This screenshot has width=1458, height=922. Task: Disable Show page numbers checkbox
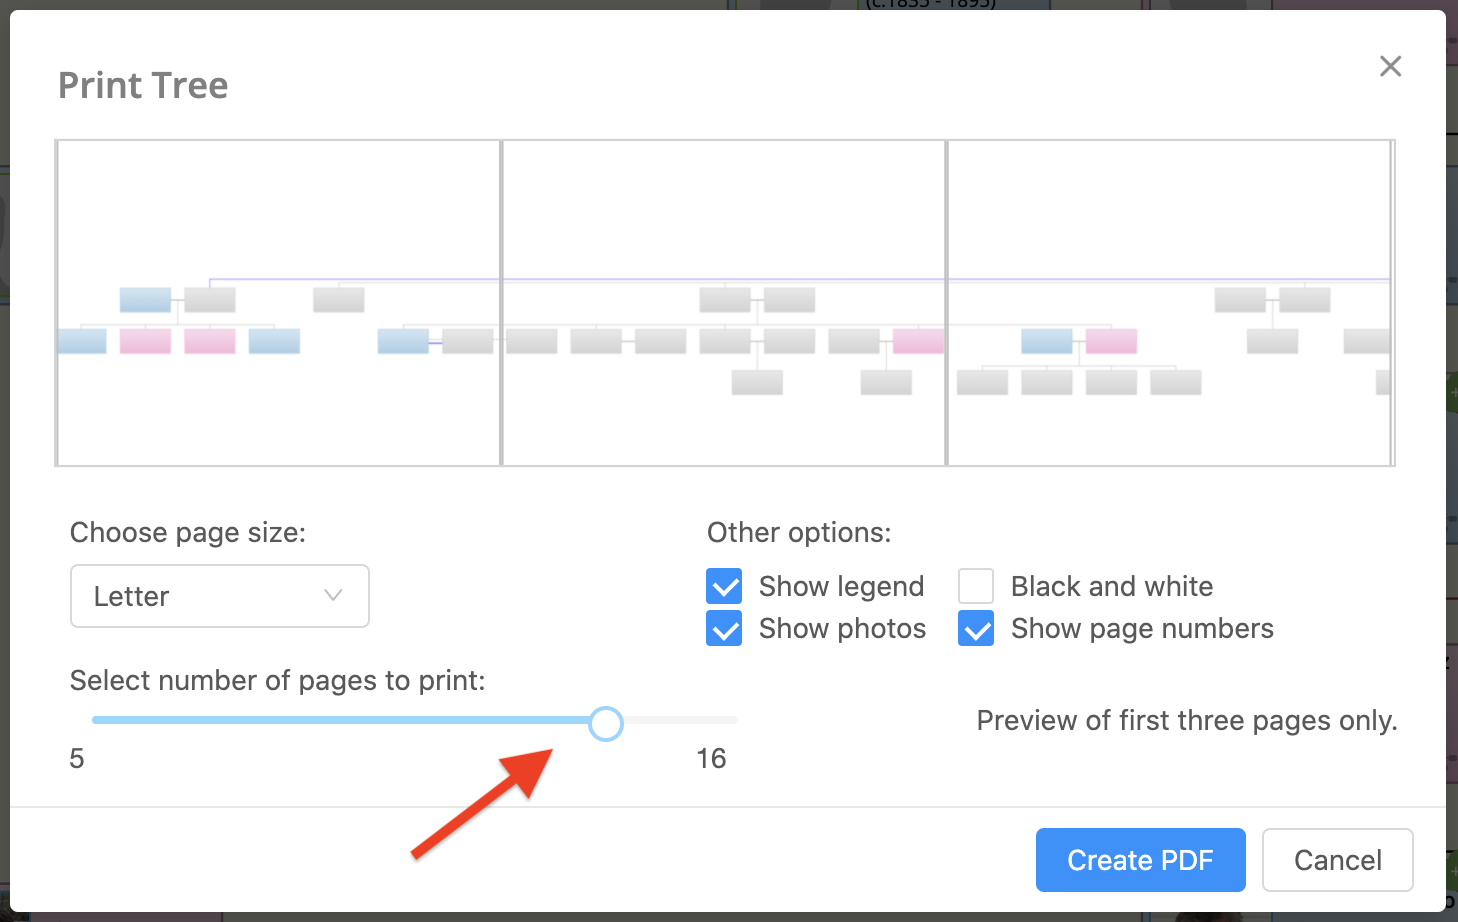(976, 629)
